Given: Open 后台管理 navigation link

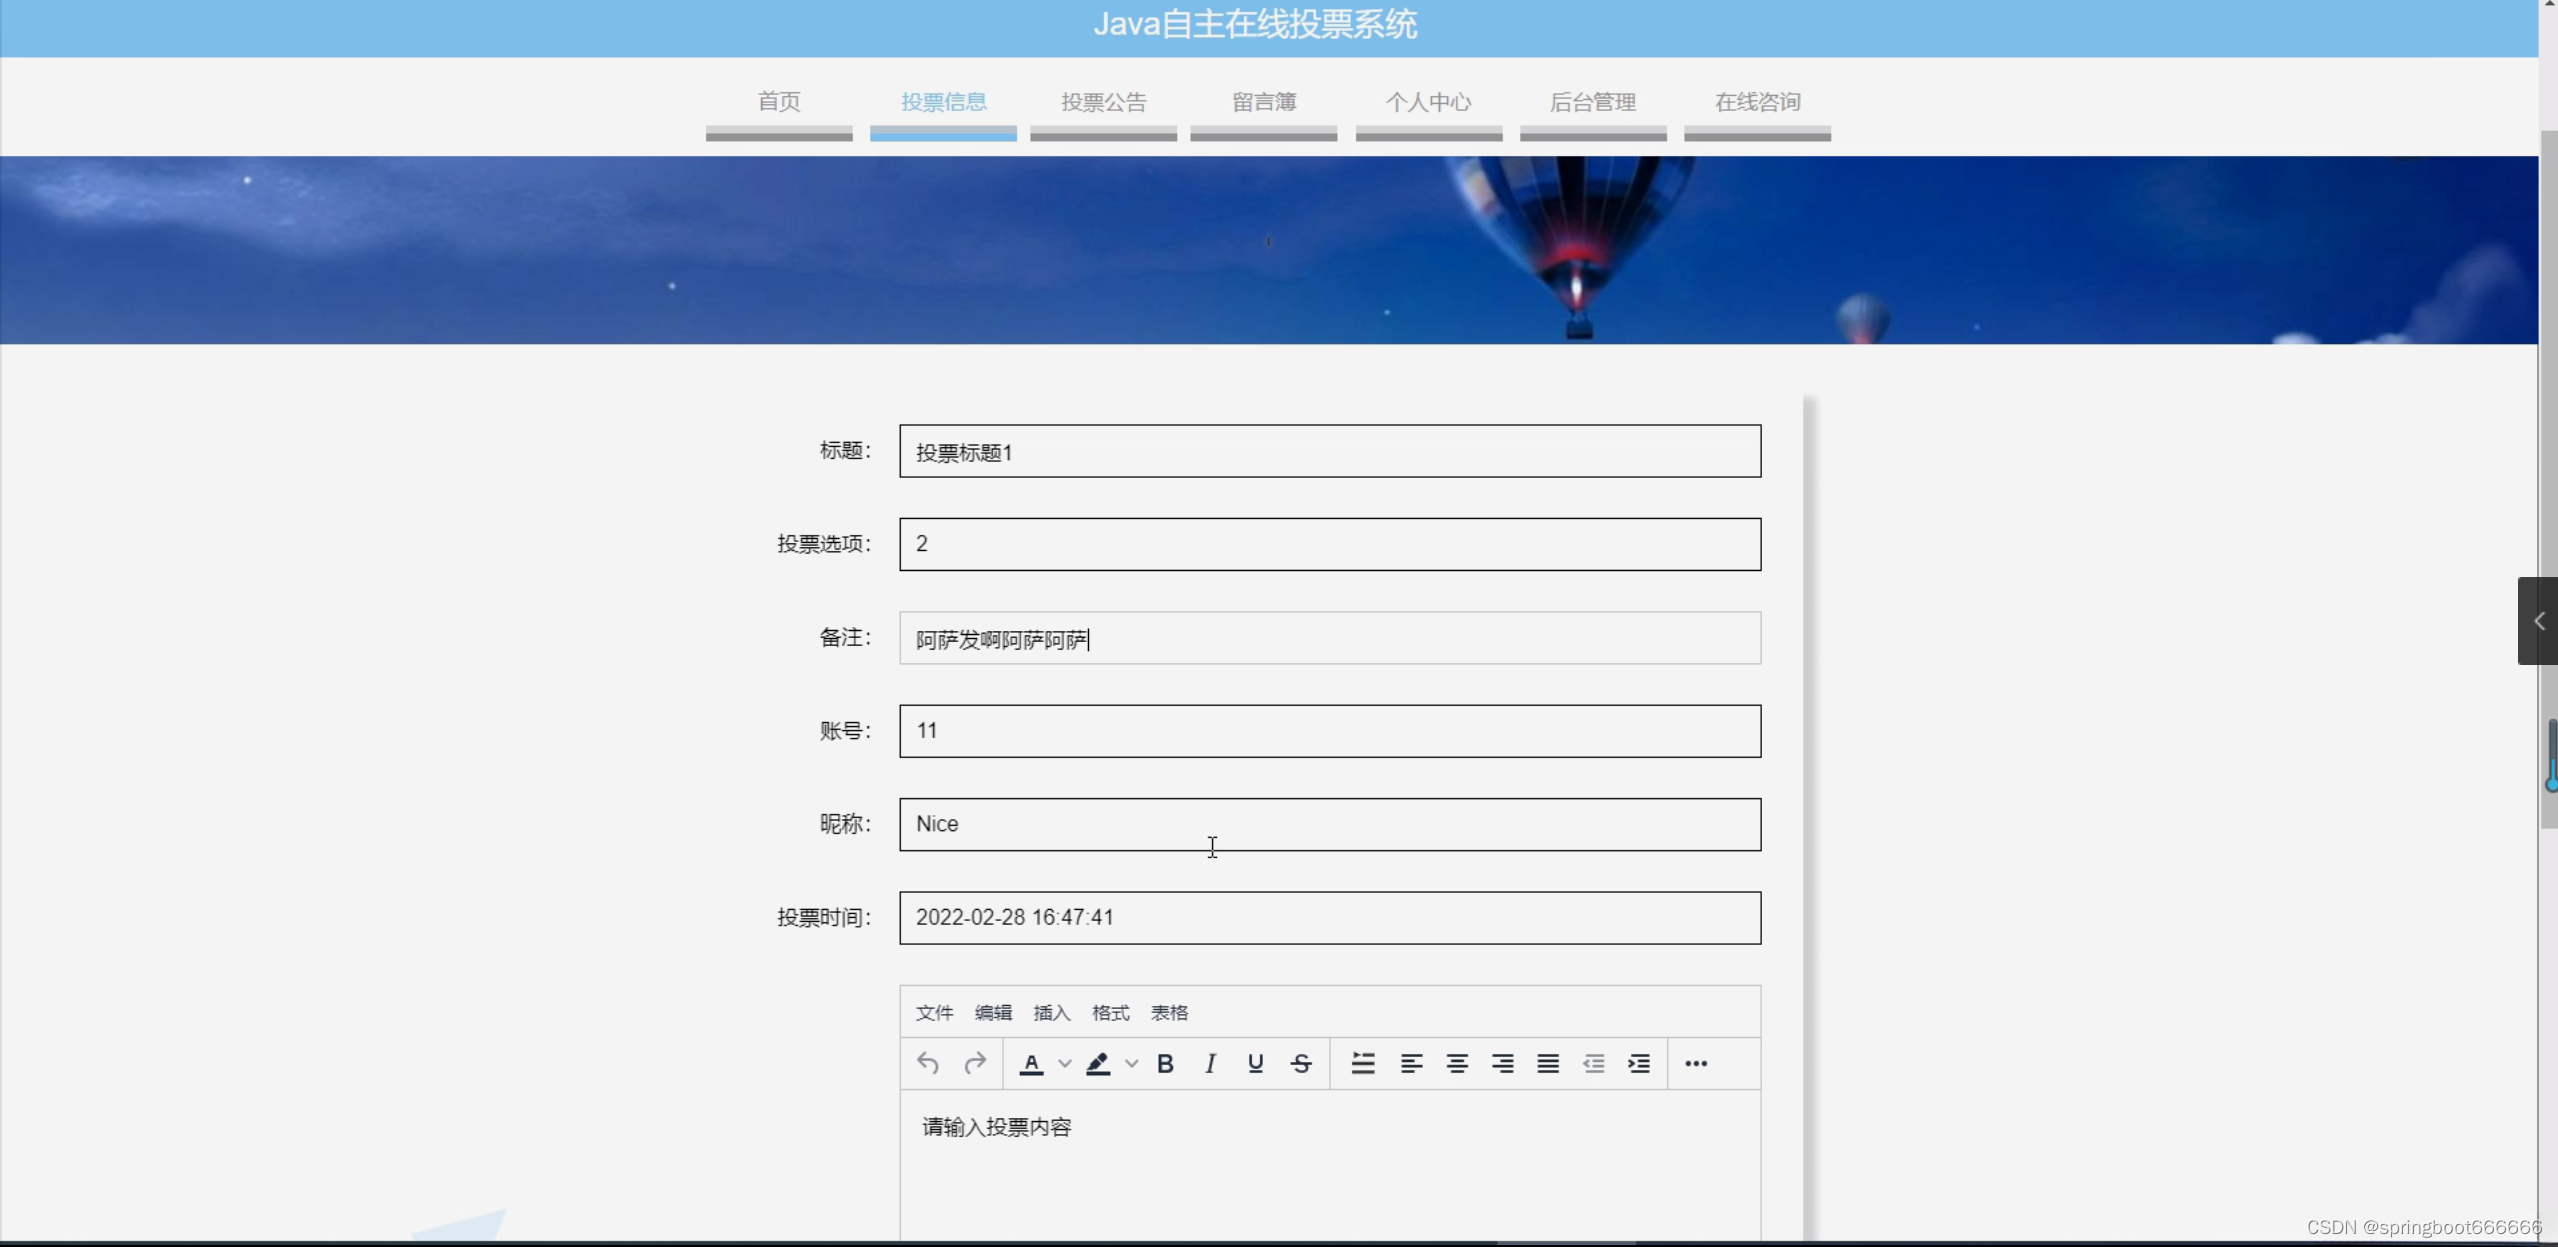Looking at the screenshot, I should (1592, 102).
